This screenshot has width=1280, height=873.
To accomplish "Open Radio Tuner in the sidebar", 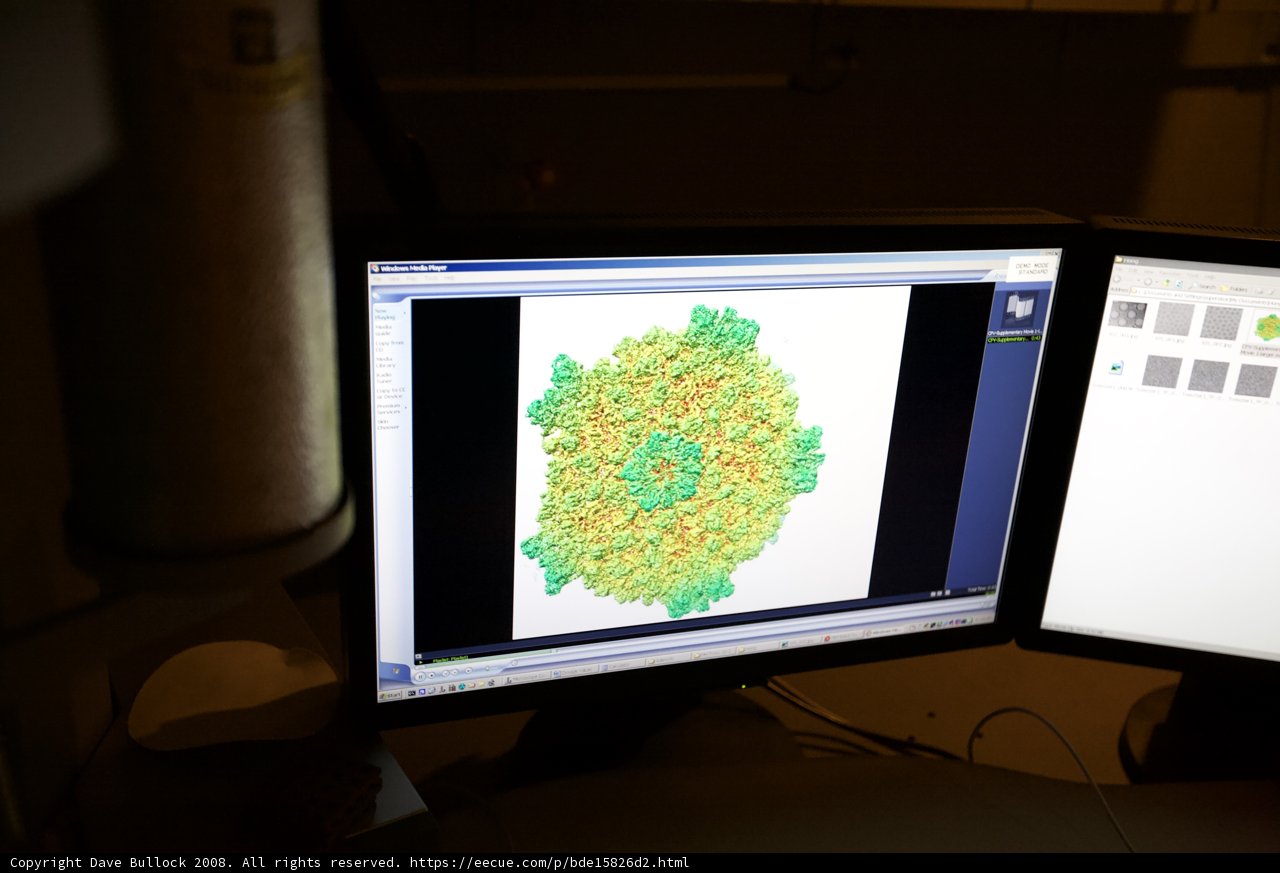I will point(384,378).
